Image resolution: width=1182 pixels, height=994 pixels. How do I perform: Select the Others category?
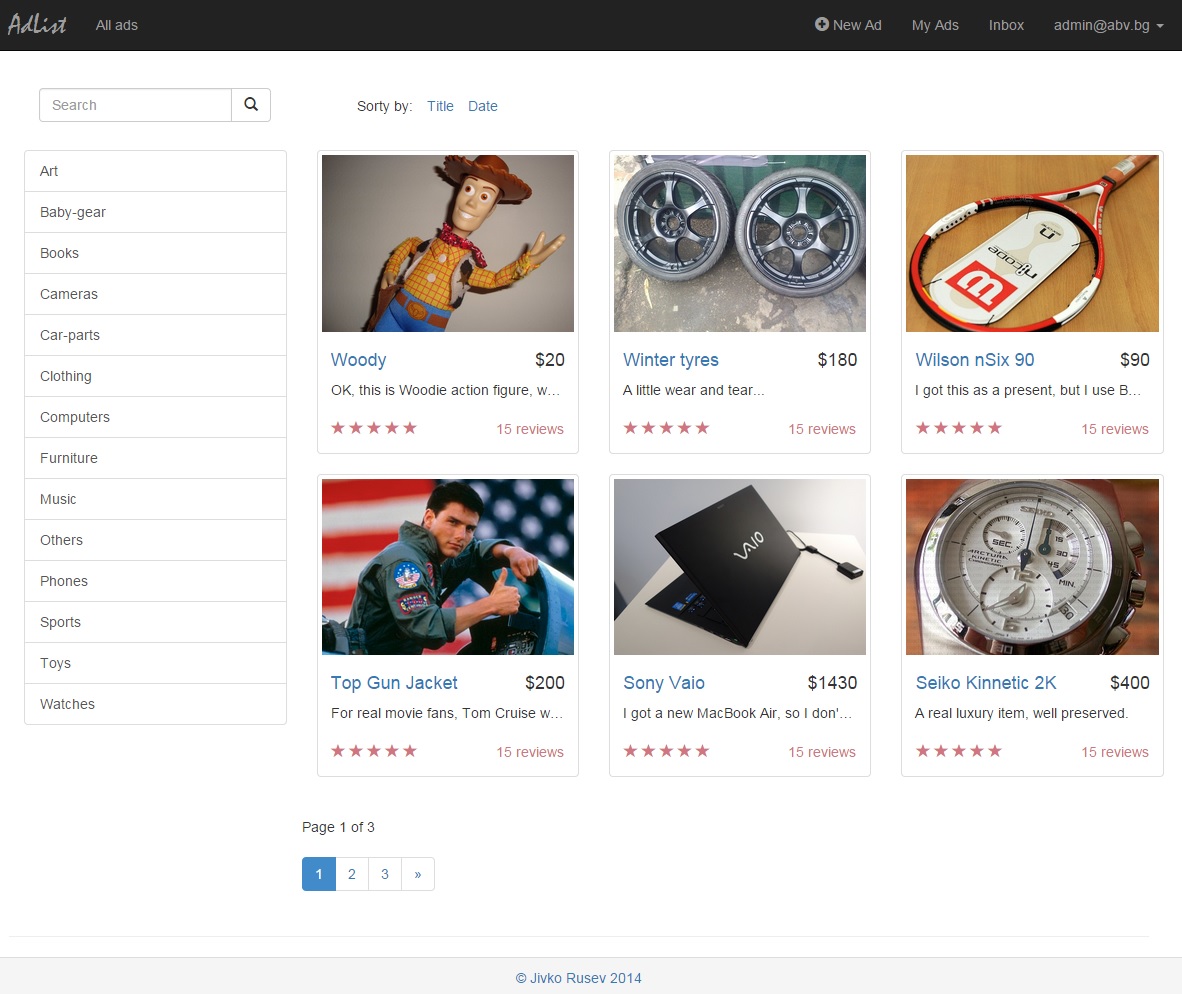pyautogui.click(x=155, y=540)
